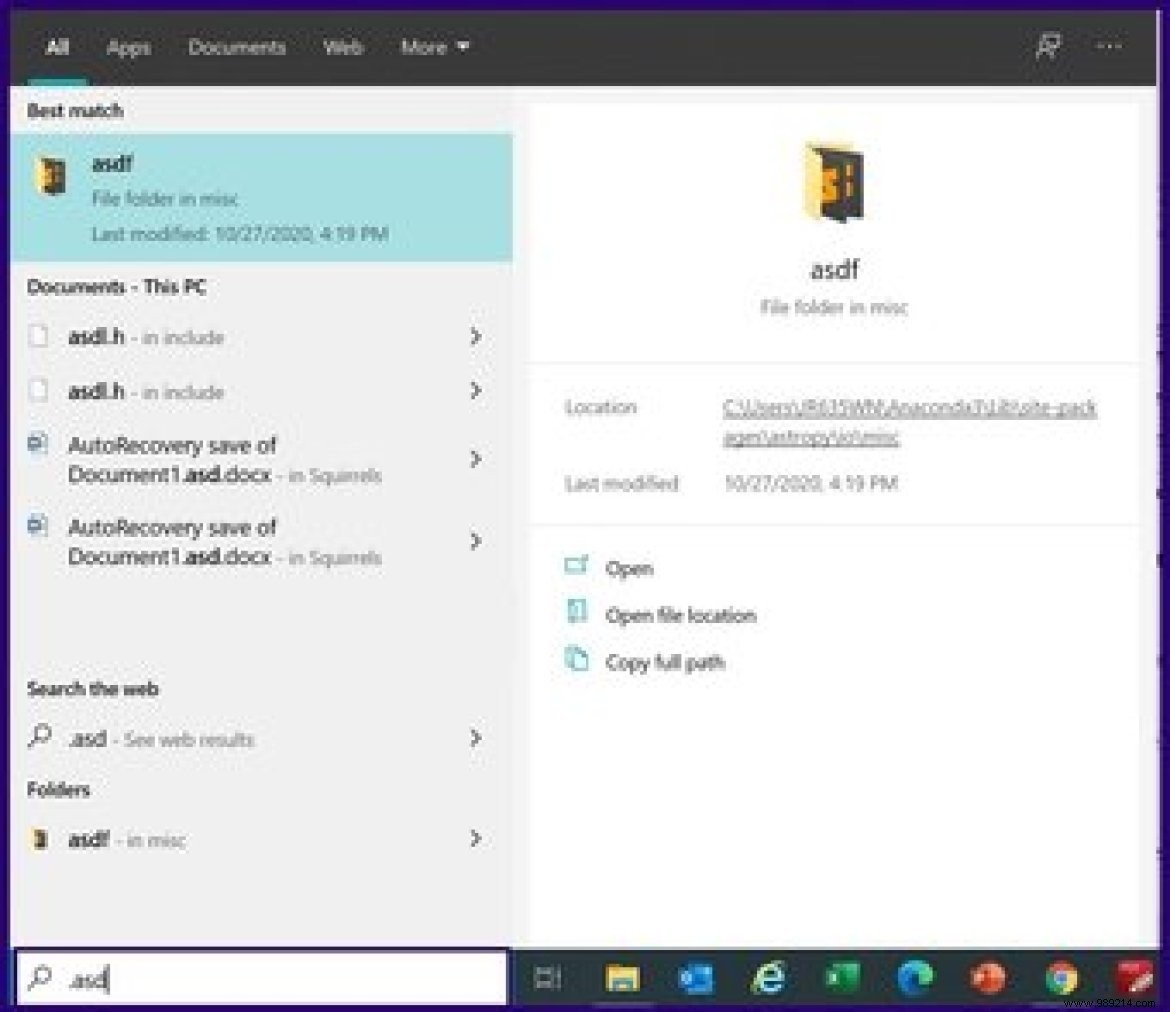Click the Task View taskbar icon
Screen dimensions: 1170x1012
548,978
